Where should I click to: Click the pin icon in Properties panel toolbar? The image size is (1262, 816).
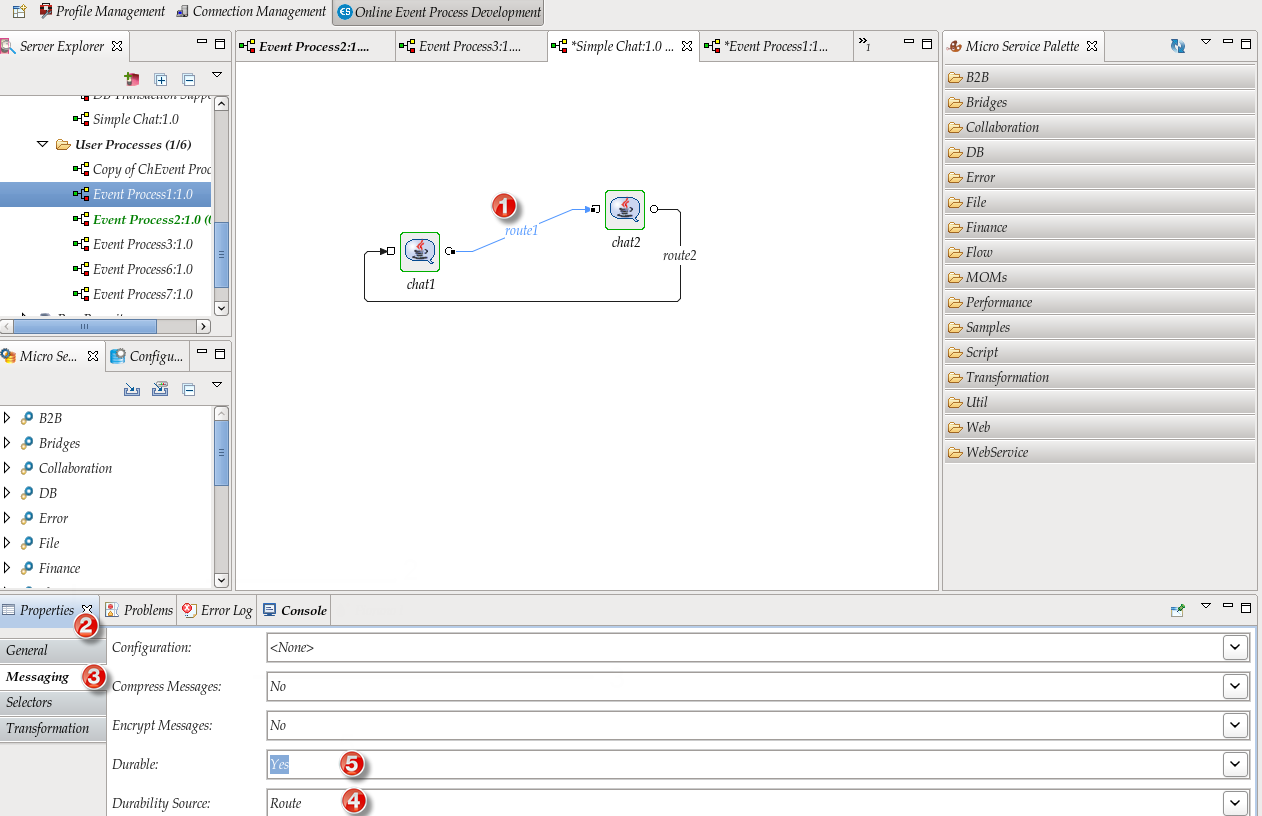coord(1178,609)
